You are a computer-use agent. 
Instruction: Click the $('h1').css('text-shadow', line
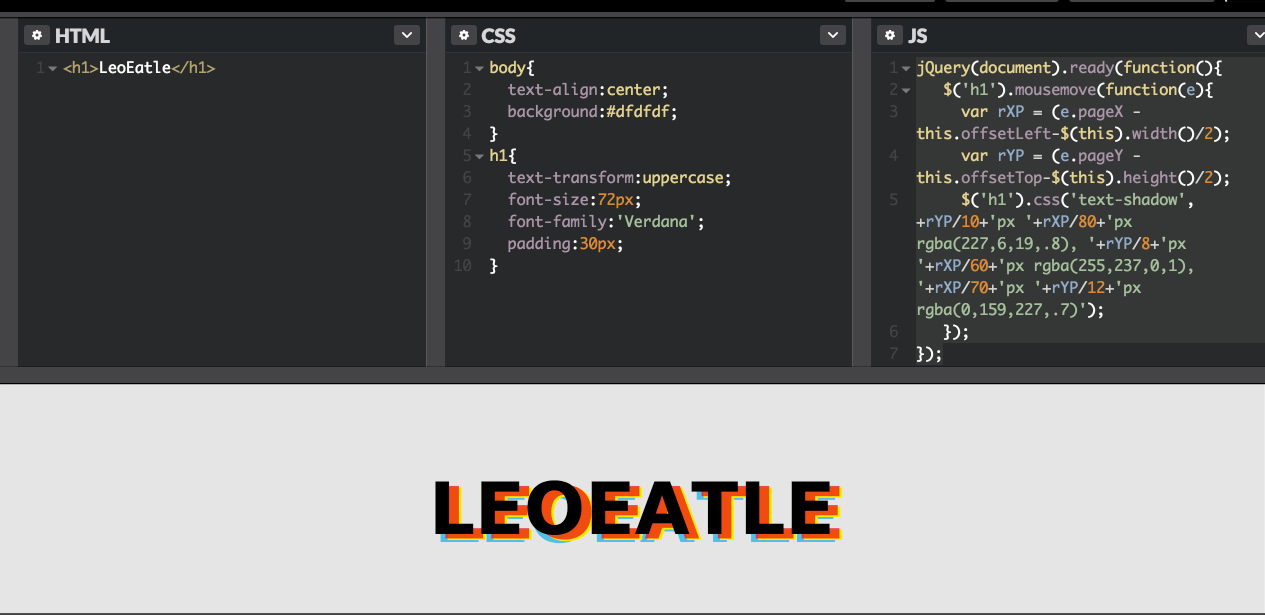click(1077, 200)
